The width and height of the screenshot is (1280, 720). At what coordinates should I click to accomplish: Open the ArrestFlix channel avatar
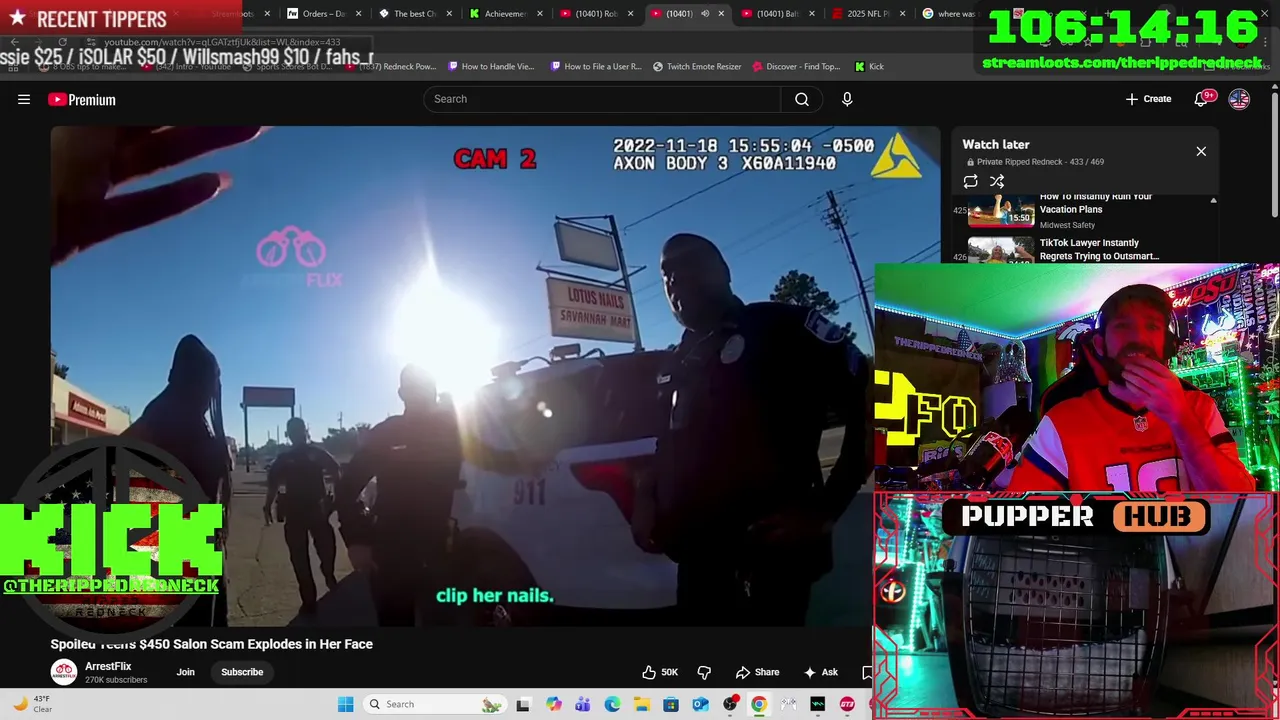point(64,672)
